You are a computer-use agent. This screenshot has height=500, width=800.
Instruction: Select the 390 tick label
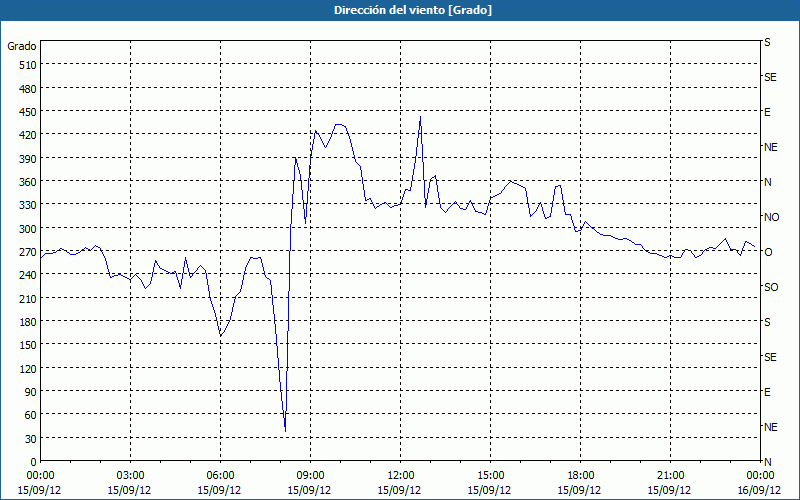pyautogui.click(x=28, y=159)
